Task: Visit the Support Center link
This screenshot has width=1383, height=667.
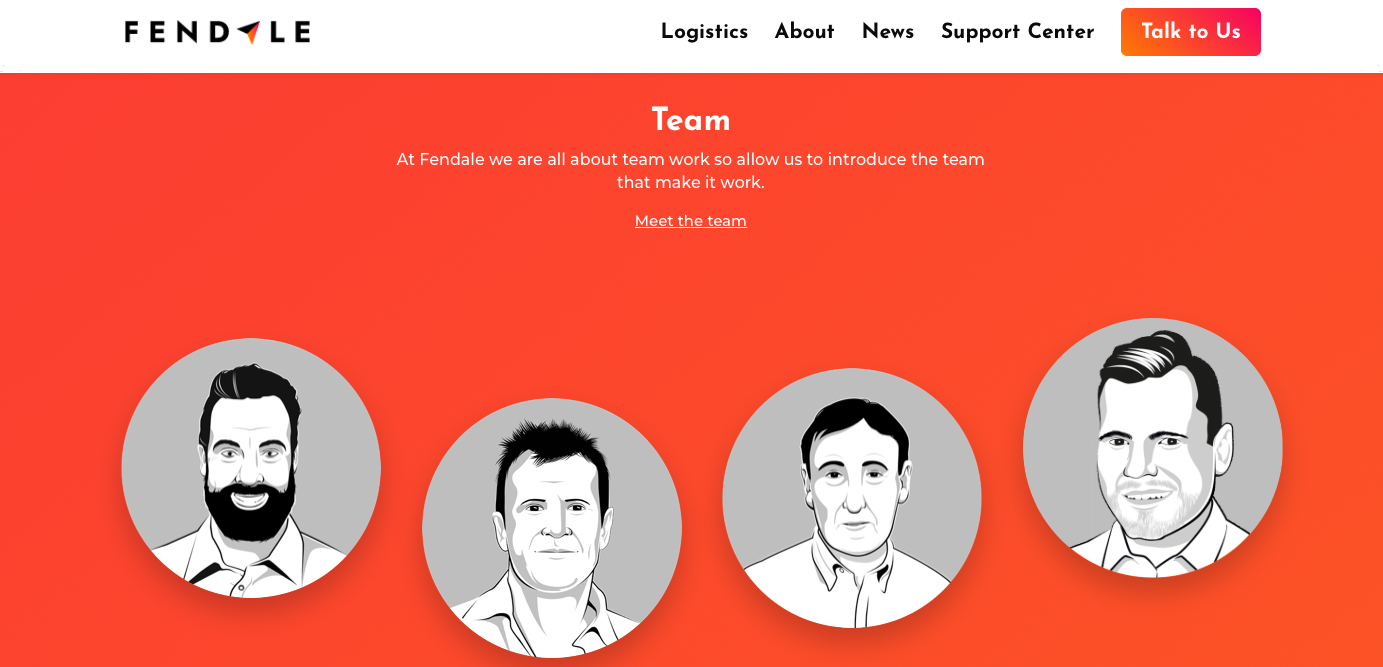Action: [1017, 32]
